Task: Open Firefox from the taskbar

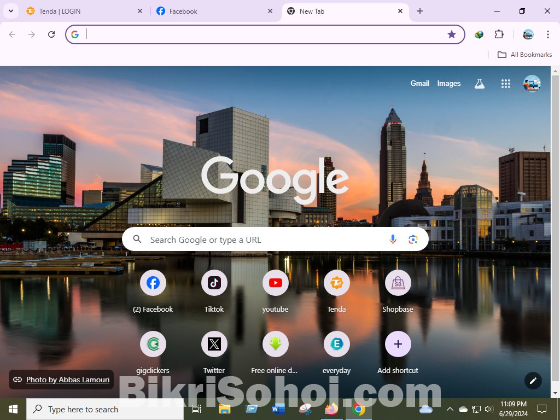Action: (332, 409)
